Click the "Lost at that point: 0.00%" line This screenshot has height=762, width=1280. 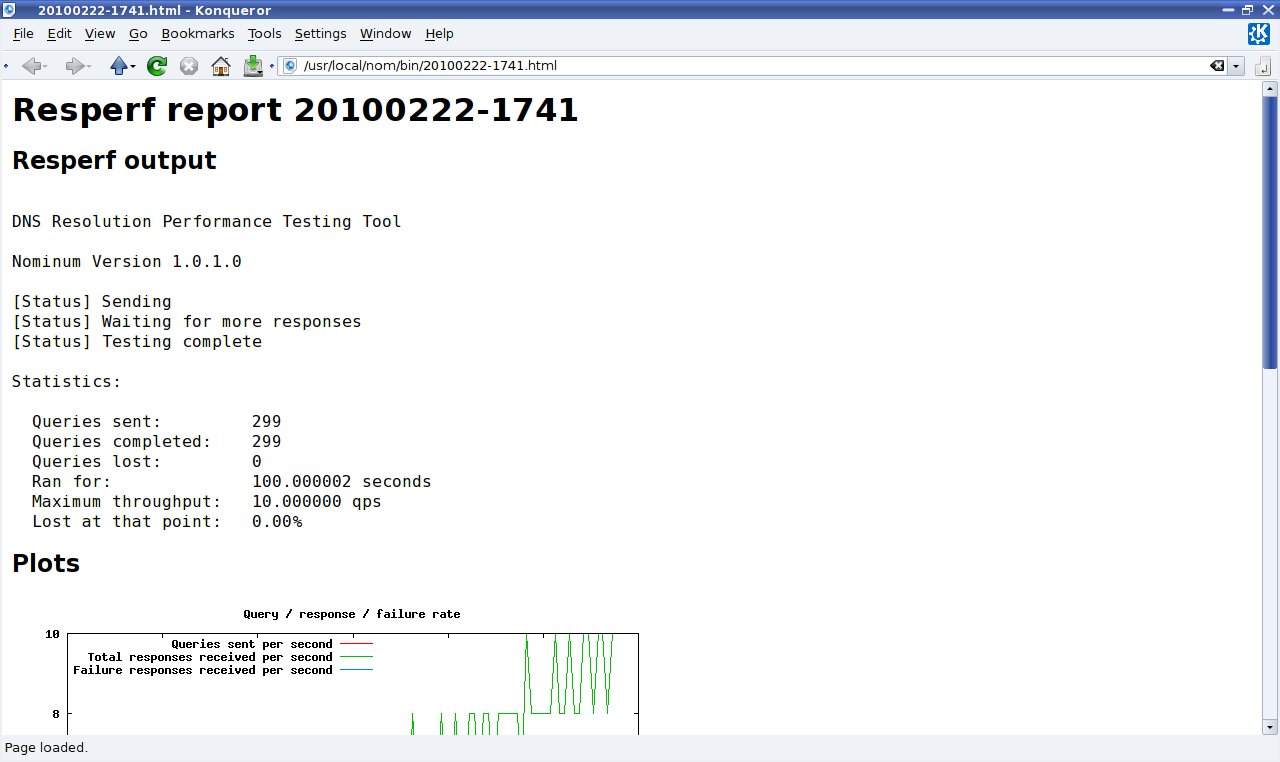[167, 522]
